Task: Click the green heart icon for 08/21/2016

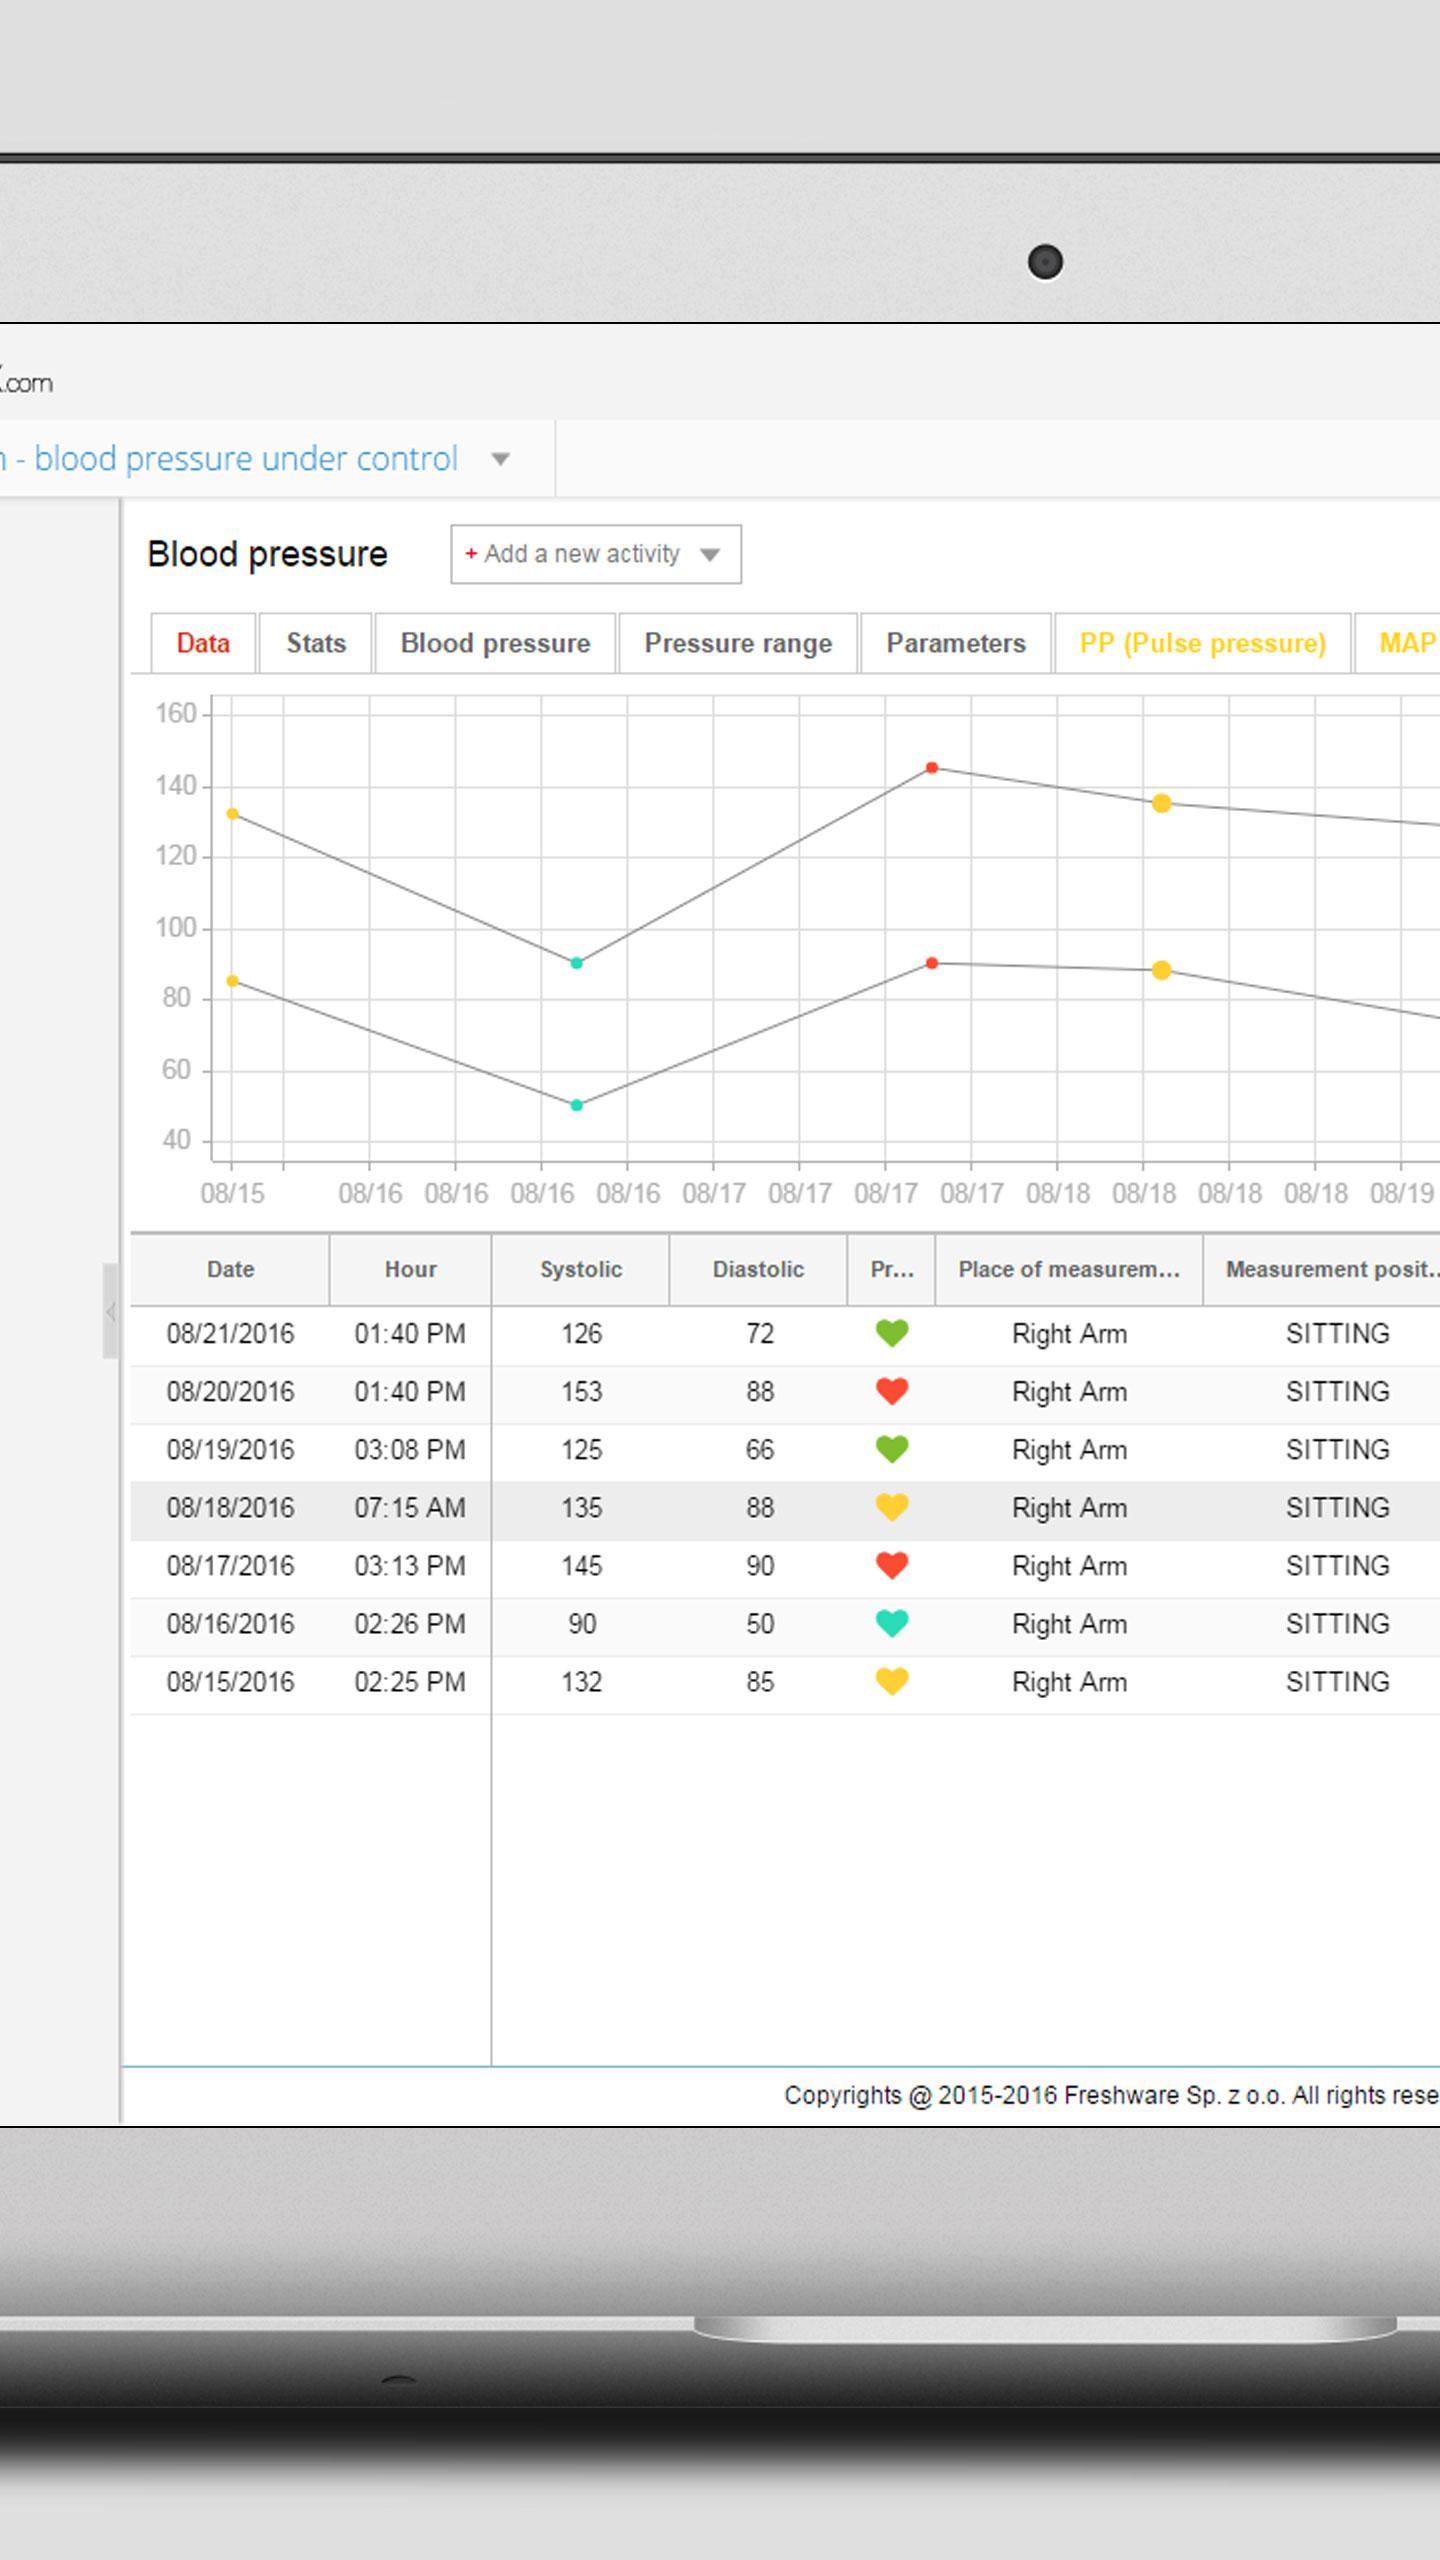Action: click(892, 1333)
